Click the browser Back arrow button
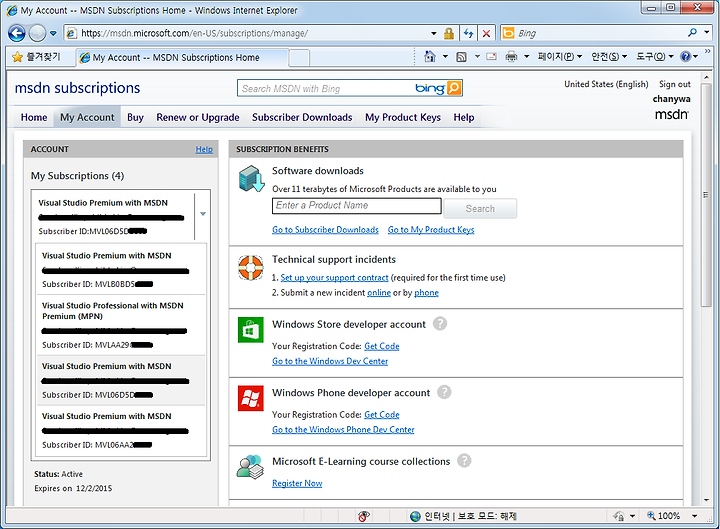The height and width of the screenshot is (529, 720). pyautogui.click(x=17, y=33)
